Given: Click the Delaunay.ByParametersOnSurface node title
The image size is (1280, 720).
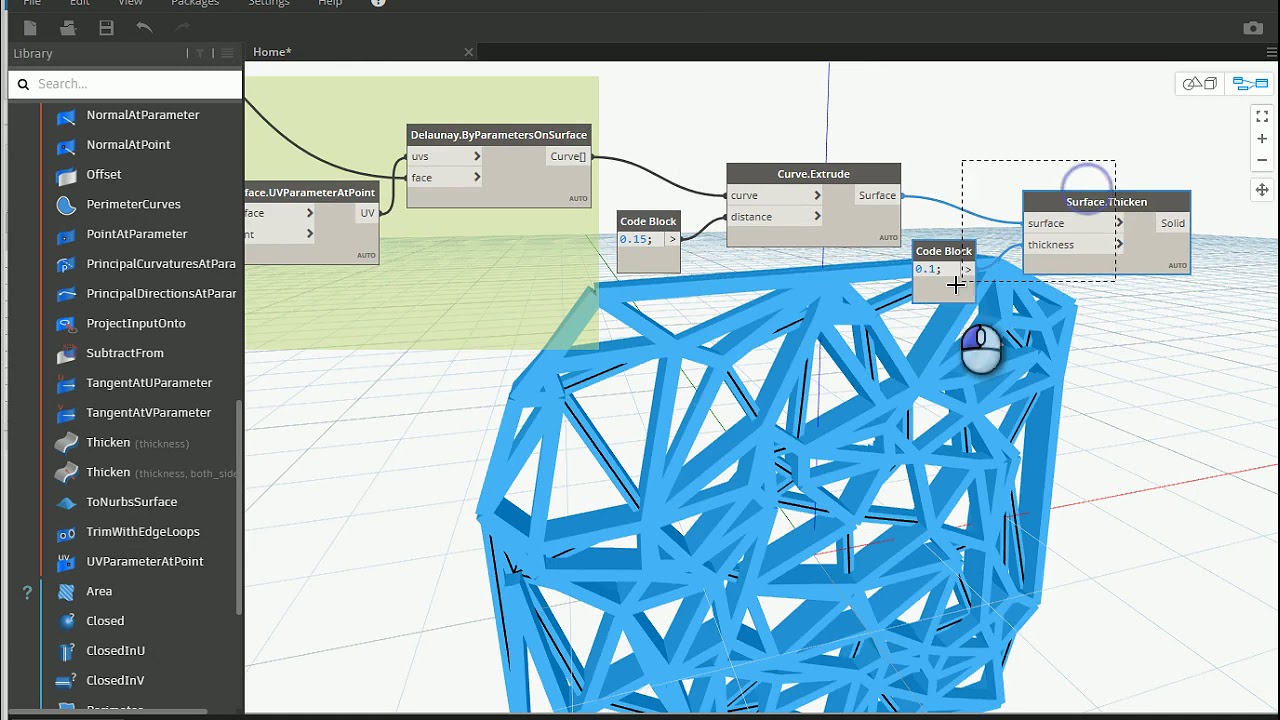Looking at the screenshot, I should (499, 135).
